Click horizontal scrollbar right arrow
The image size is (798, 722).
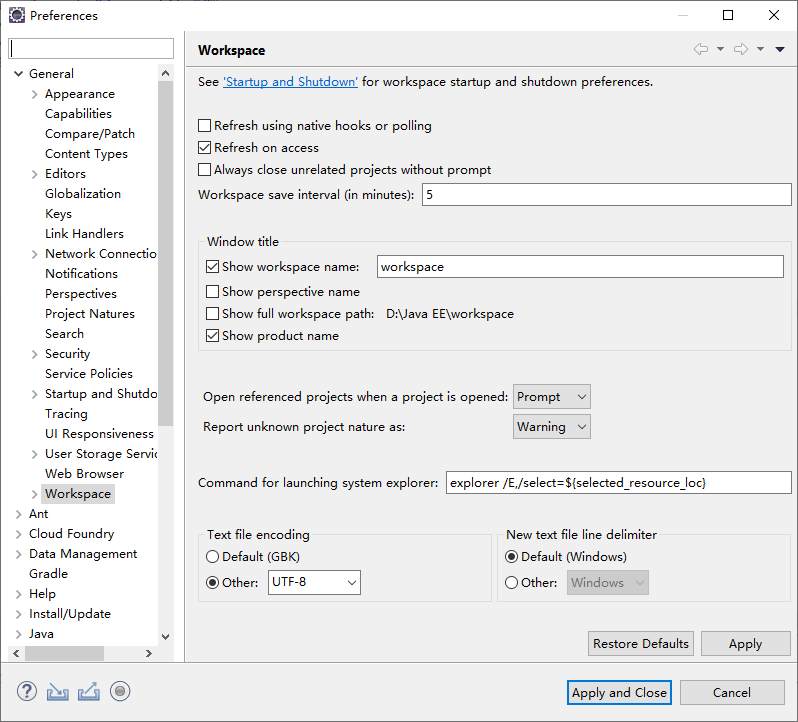(149, 653)
